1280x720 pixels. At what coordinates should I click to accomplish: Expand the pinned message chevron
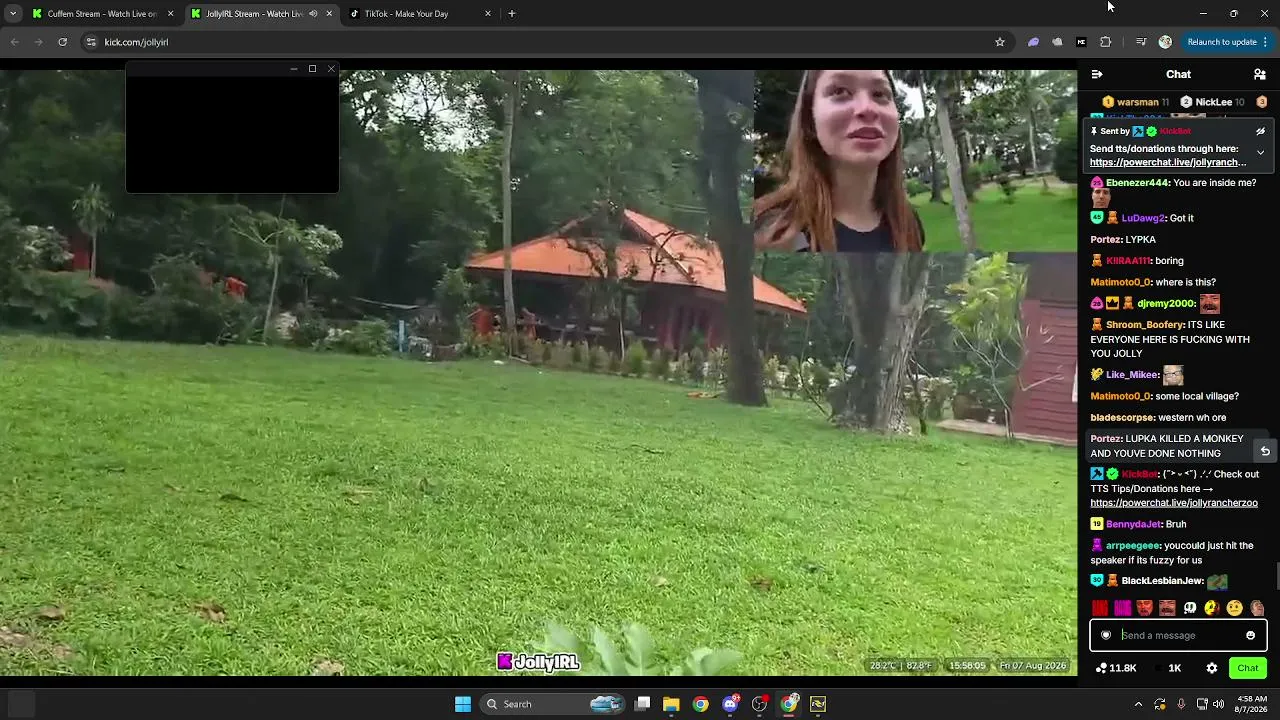(x=1260, y=153)
